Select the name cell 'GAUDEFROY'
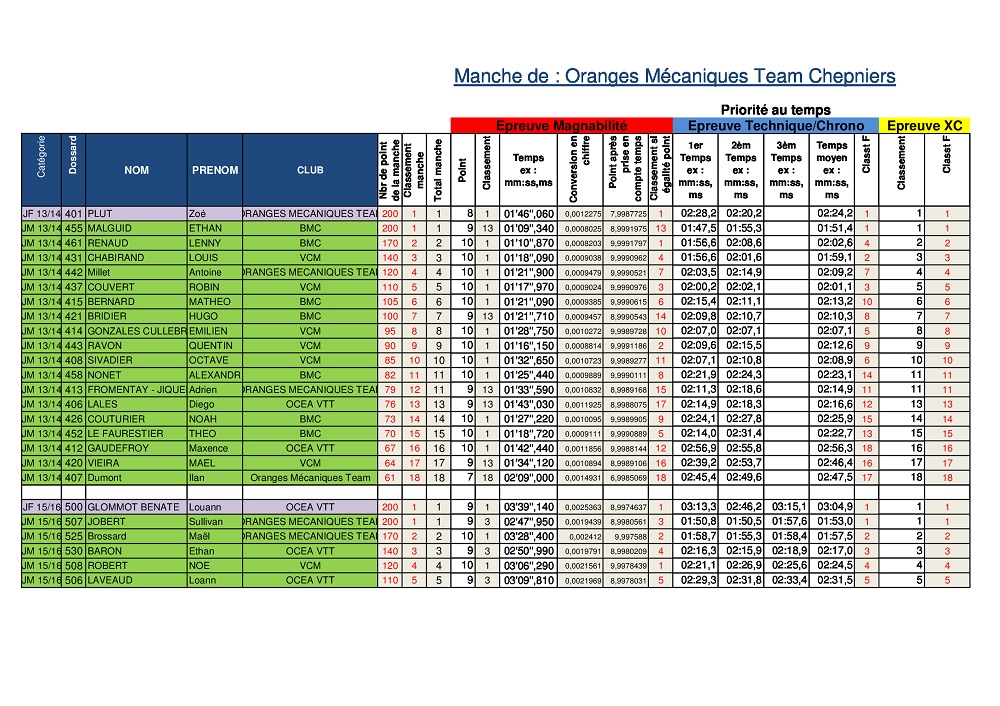 point(136,448)
